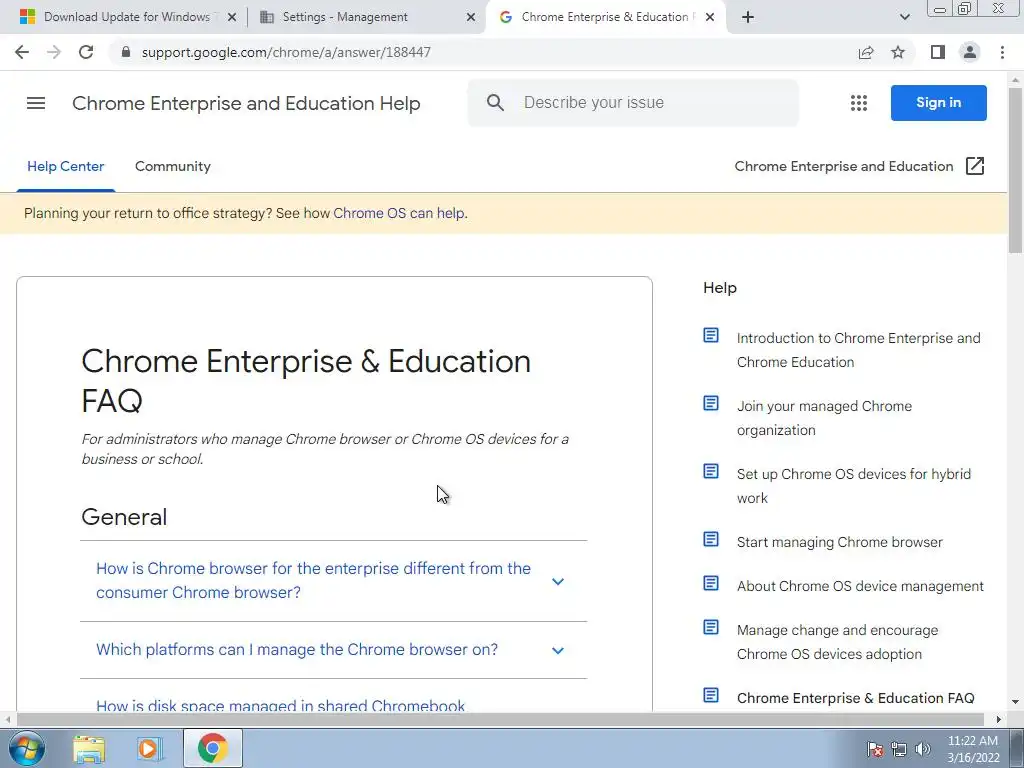
Task: Select Chrome Enterprise & Education FAQ sidebar item
Action: (856, 698)
